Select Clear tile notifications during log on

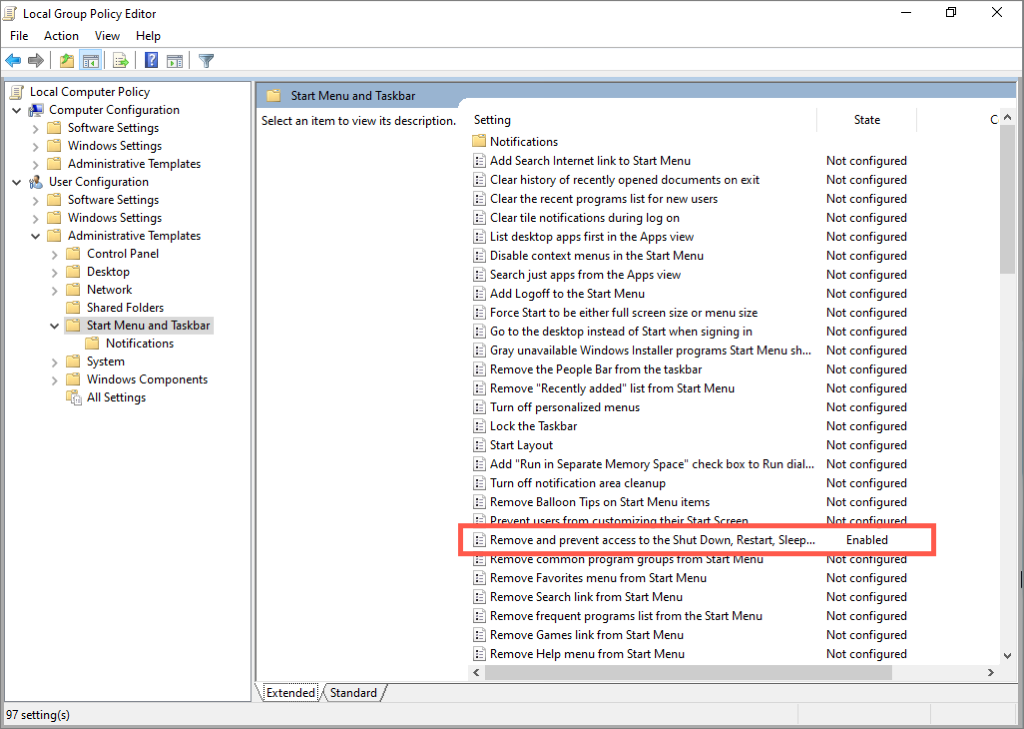[x=584, y=218]
